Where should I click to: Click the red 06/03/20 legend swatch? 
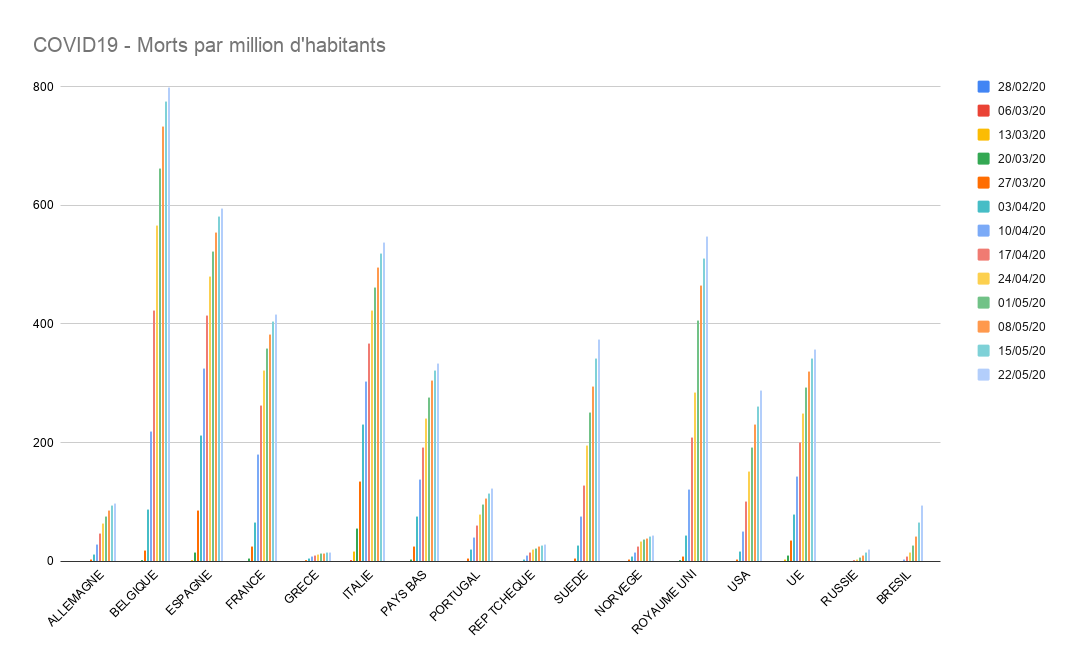(x=983, y=110)
